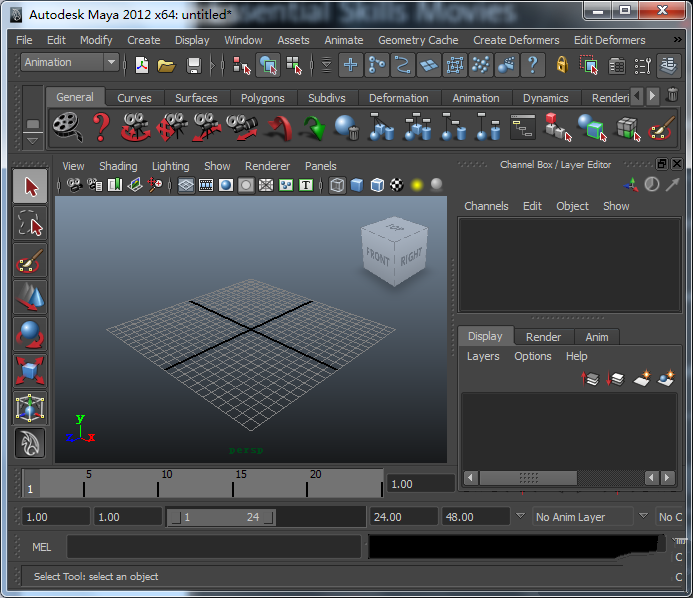Click the Playblast film reel shelf icon
The width and height of the screenshot is (693, 598).
click(x=67, y=127)
